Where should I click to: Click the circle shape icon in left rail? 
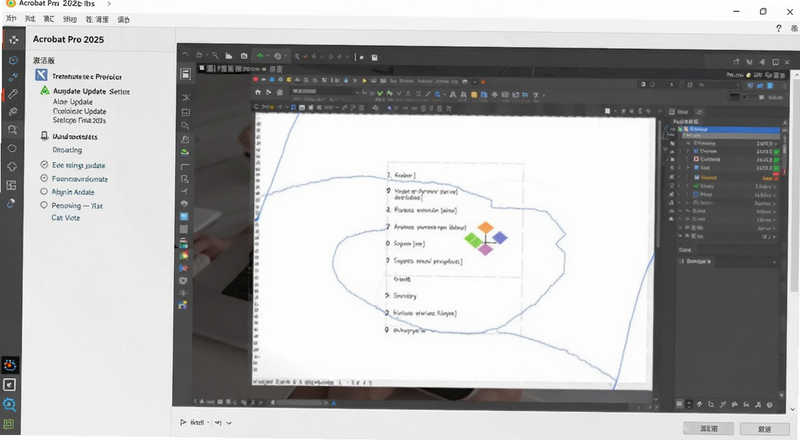pyautogui.click(x=12, y=149)
